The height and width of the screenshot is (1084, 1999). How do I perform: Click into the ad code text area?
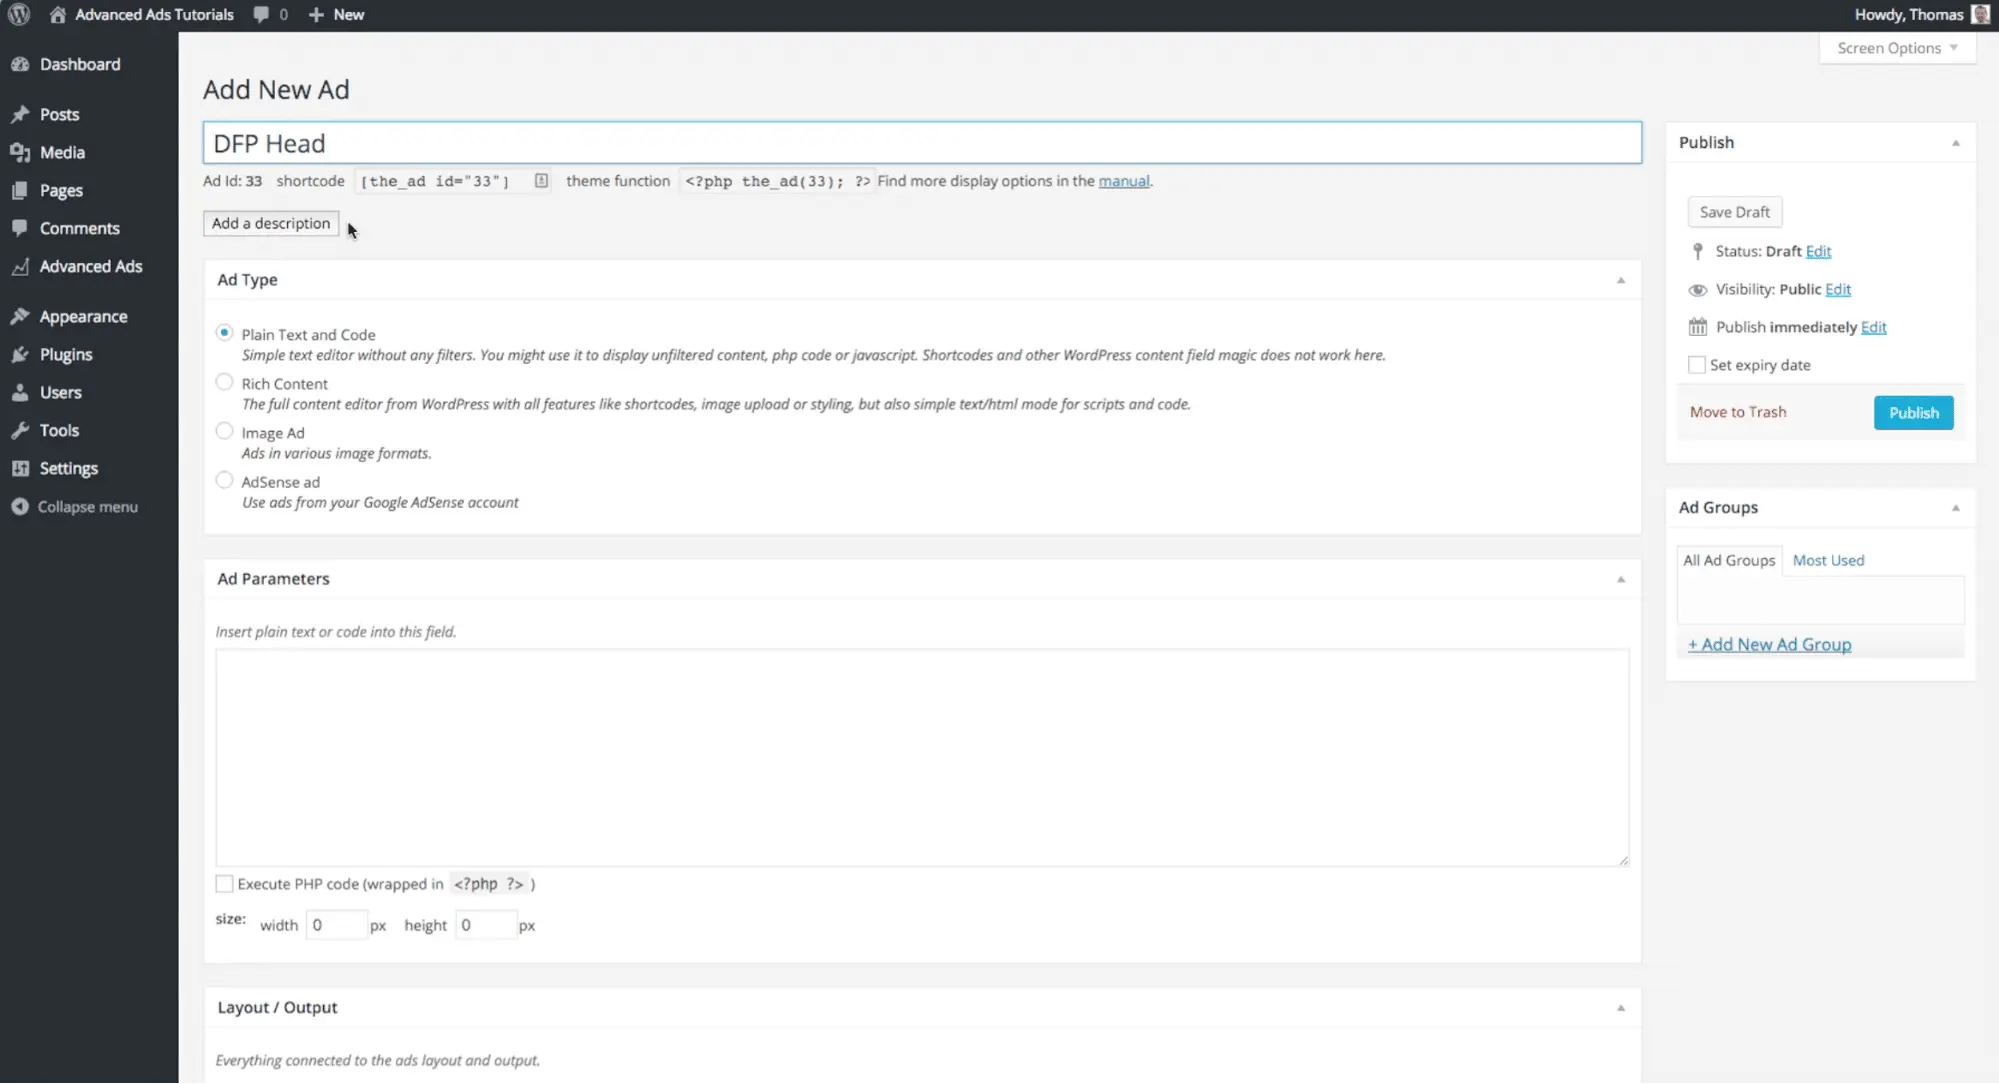(921, 756)
